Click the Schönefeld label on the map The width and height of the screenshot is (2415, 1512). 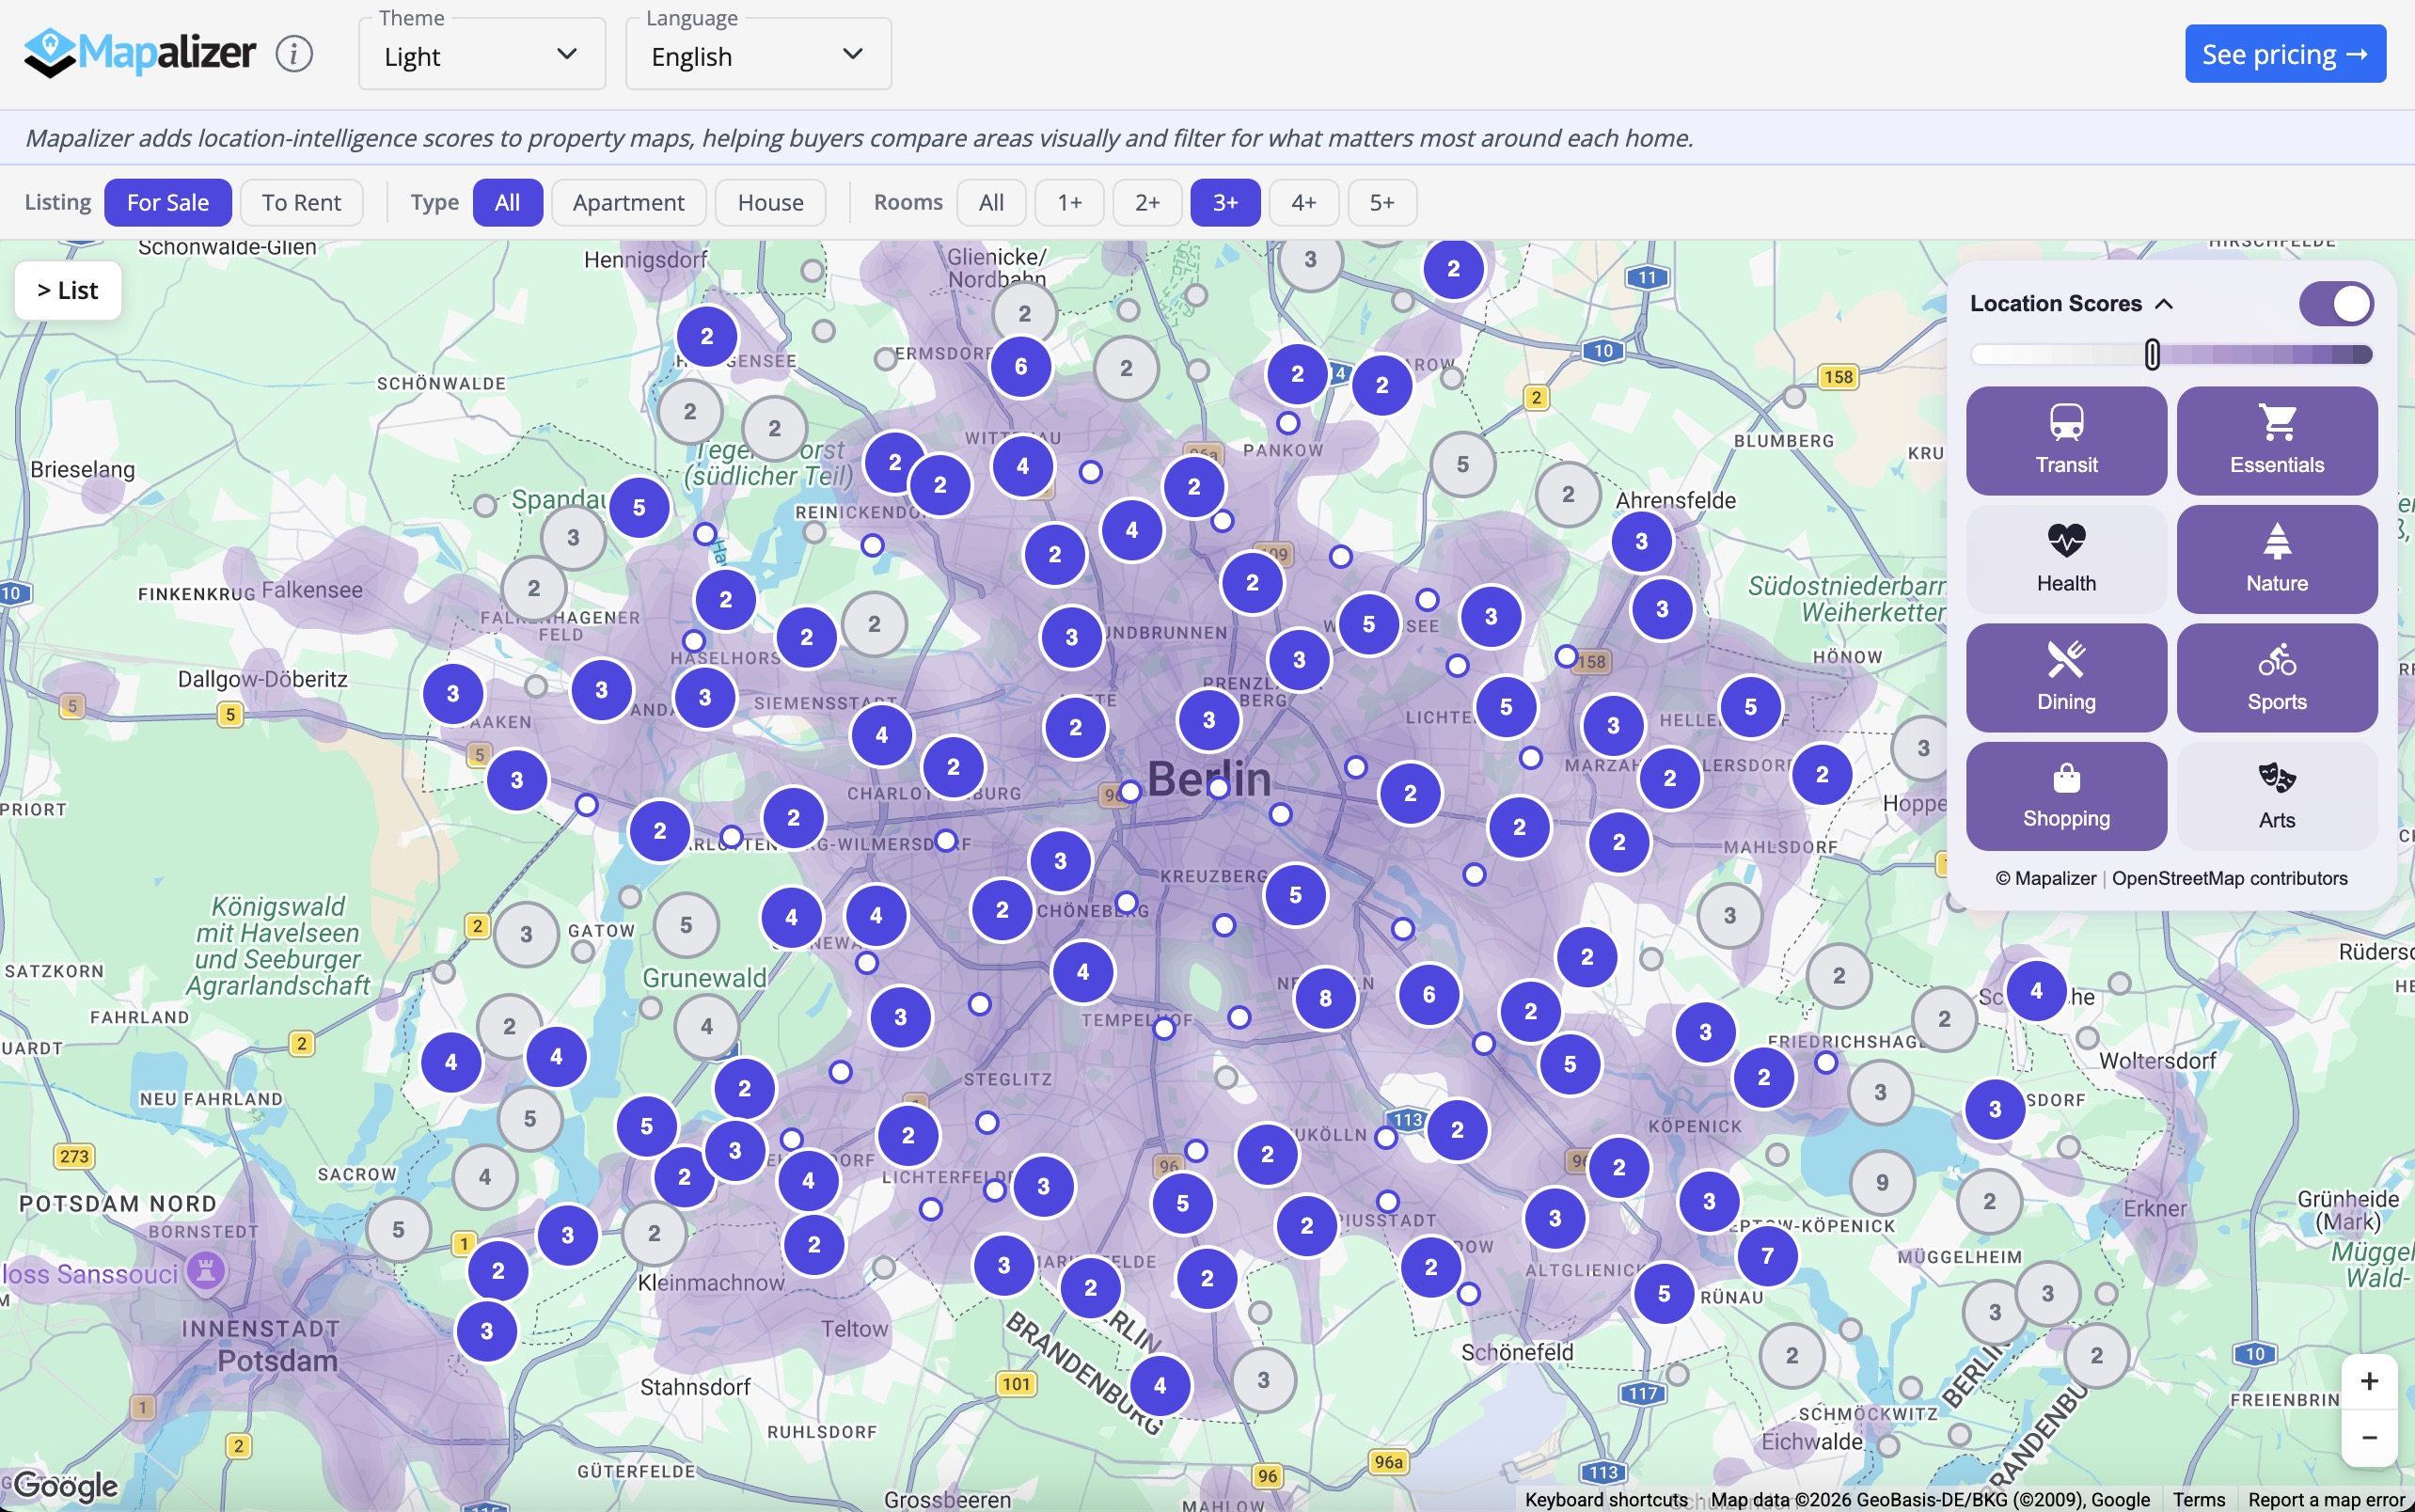pos(1517,1353)
